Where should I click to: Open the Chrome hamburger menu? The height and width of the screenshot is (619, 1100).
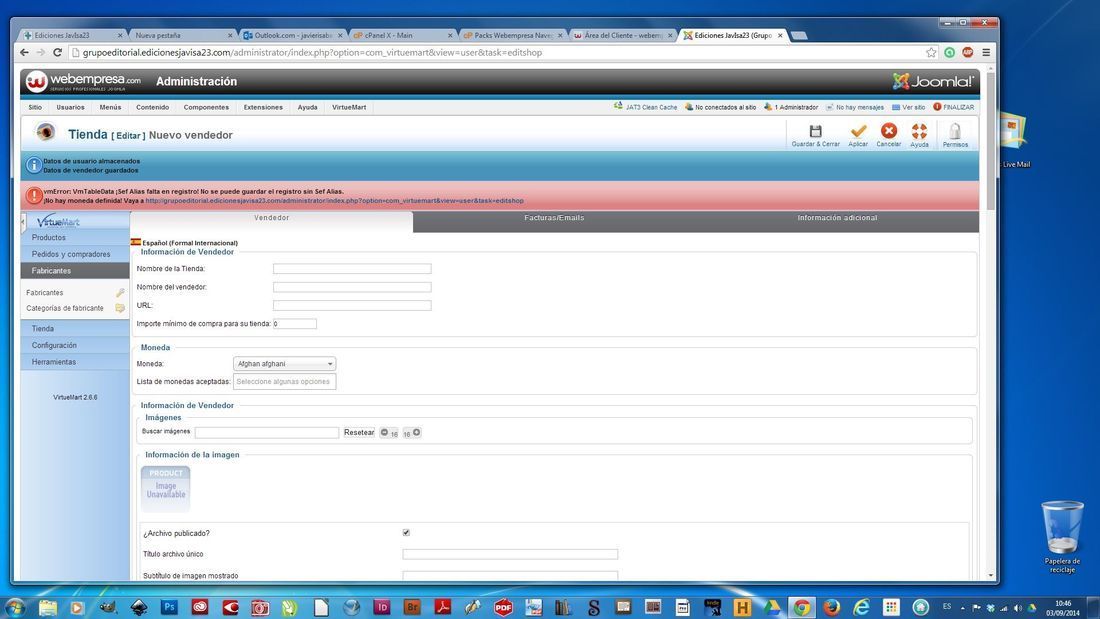coord(986,53)
